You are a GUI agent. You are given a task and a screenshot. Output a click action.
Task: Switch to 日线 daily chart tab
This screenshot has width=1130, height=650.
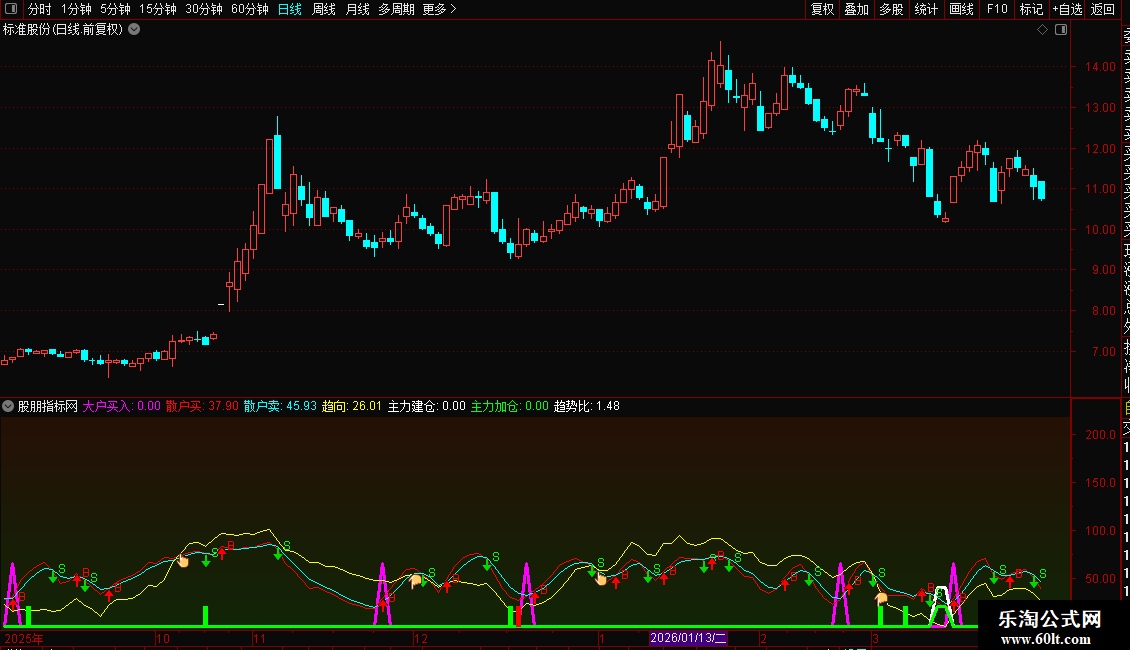[290, 9]
